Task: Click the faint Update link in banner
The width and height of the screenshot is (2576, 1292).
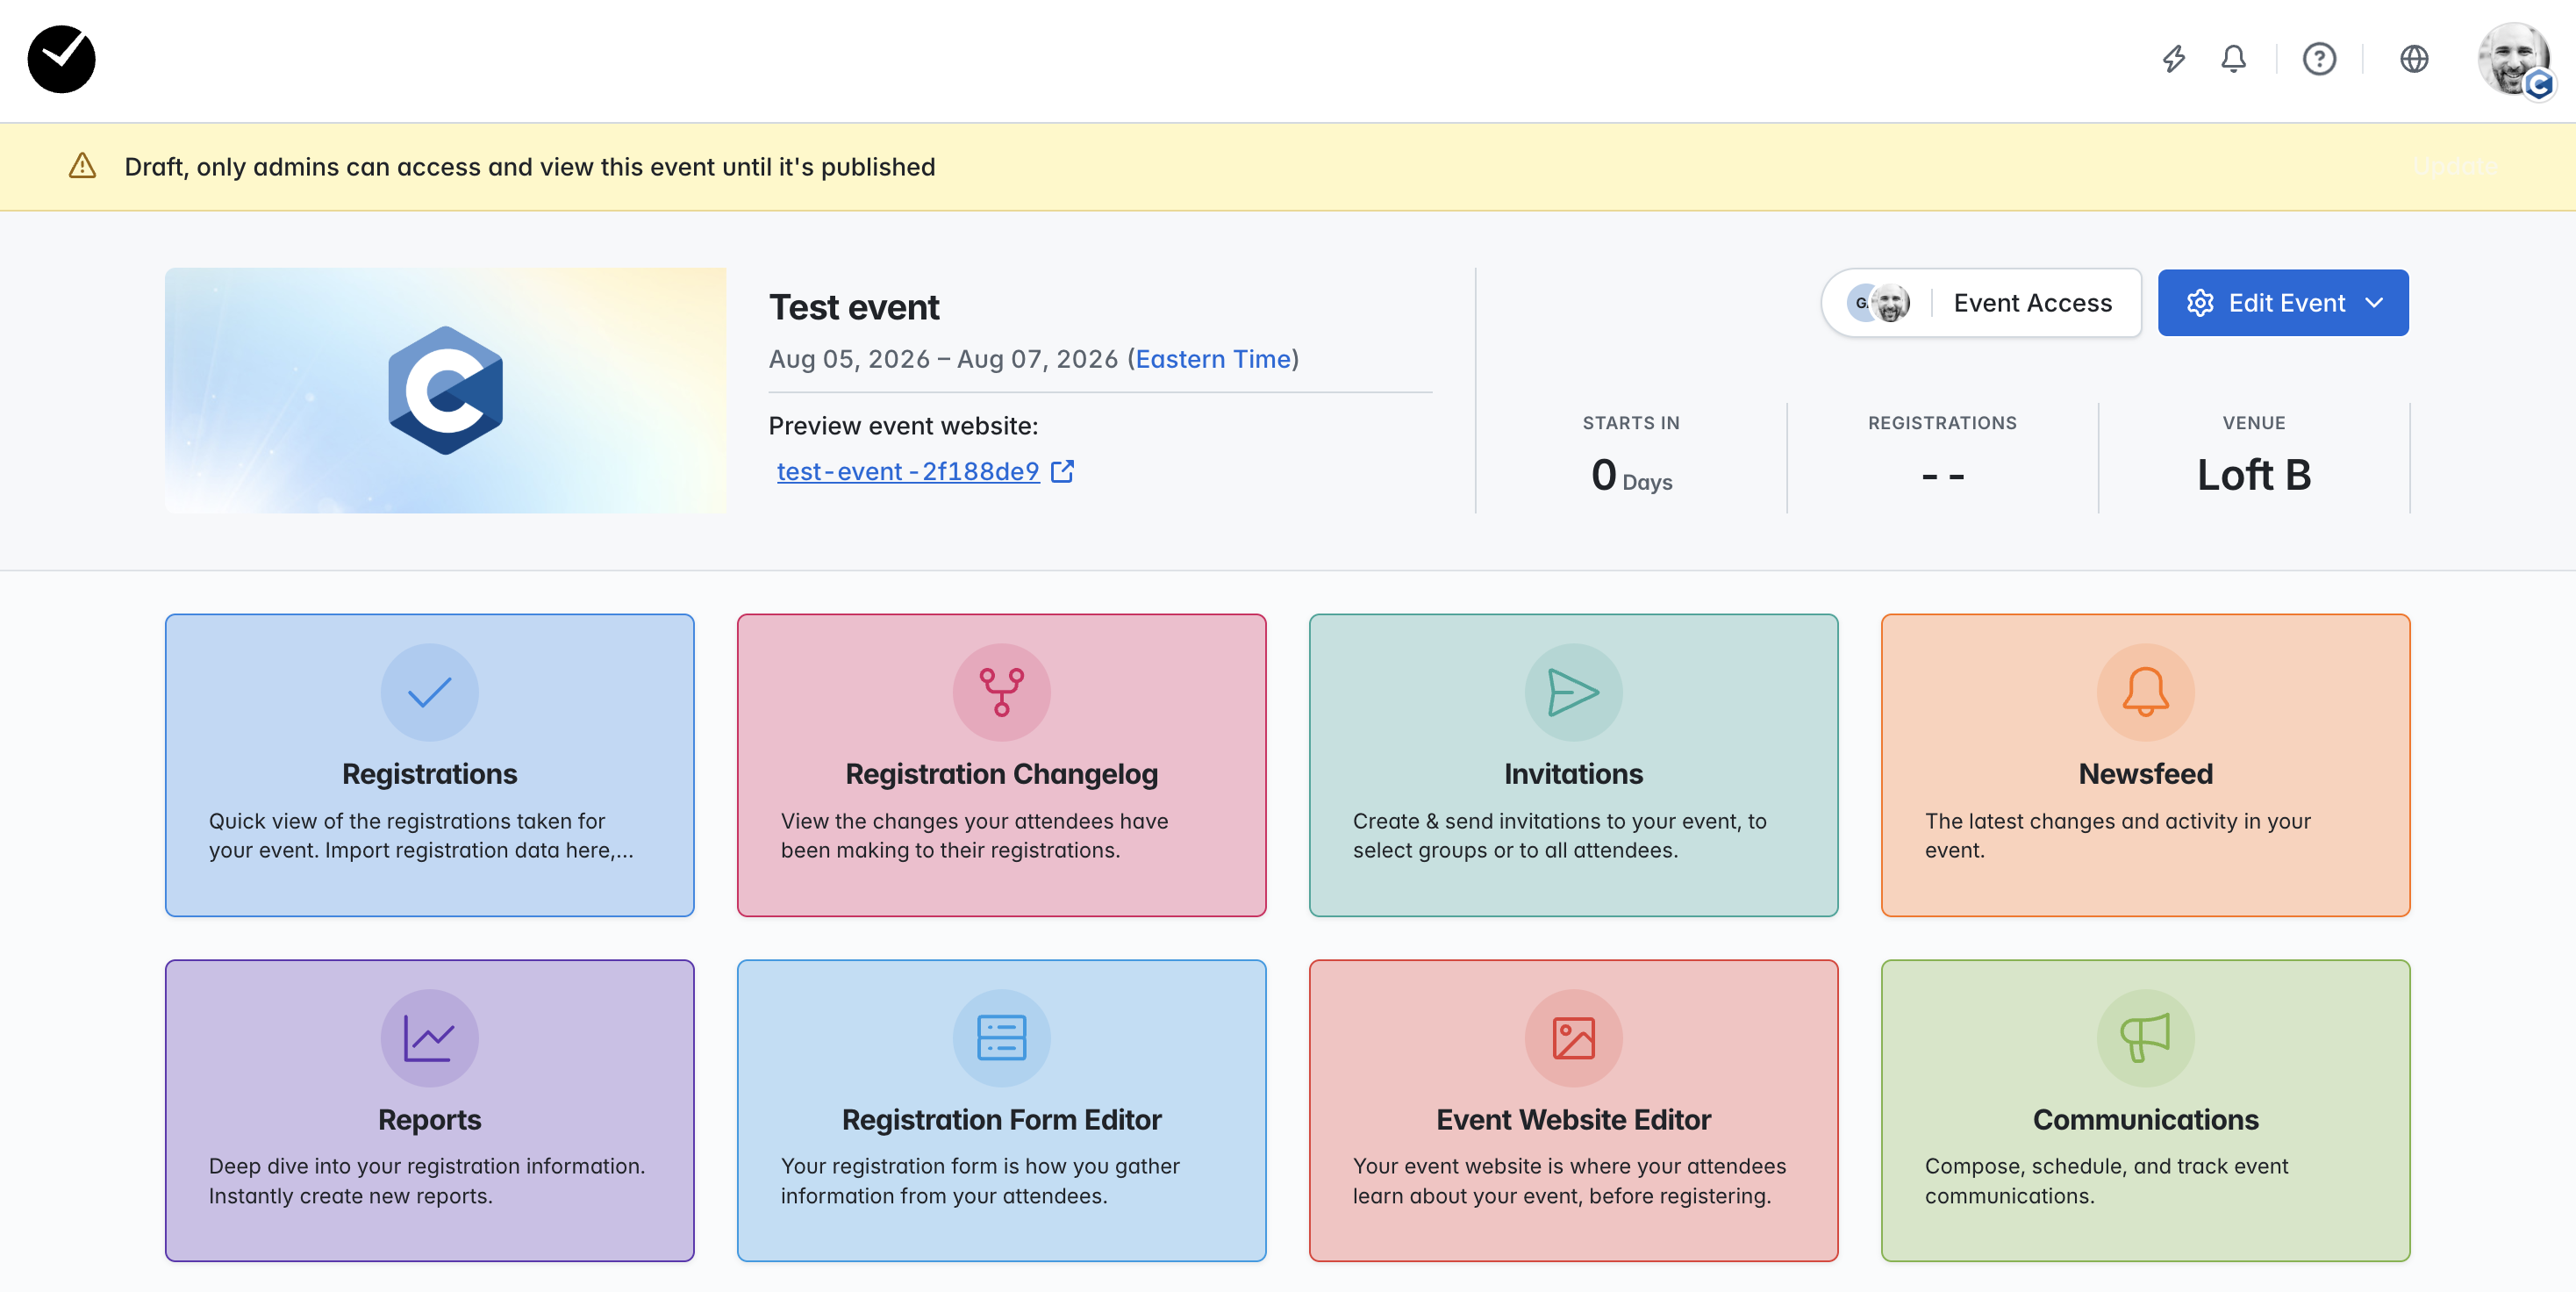Action: point(2454,167)
